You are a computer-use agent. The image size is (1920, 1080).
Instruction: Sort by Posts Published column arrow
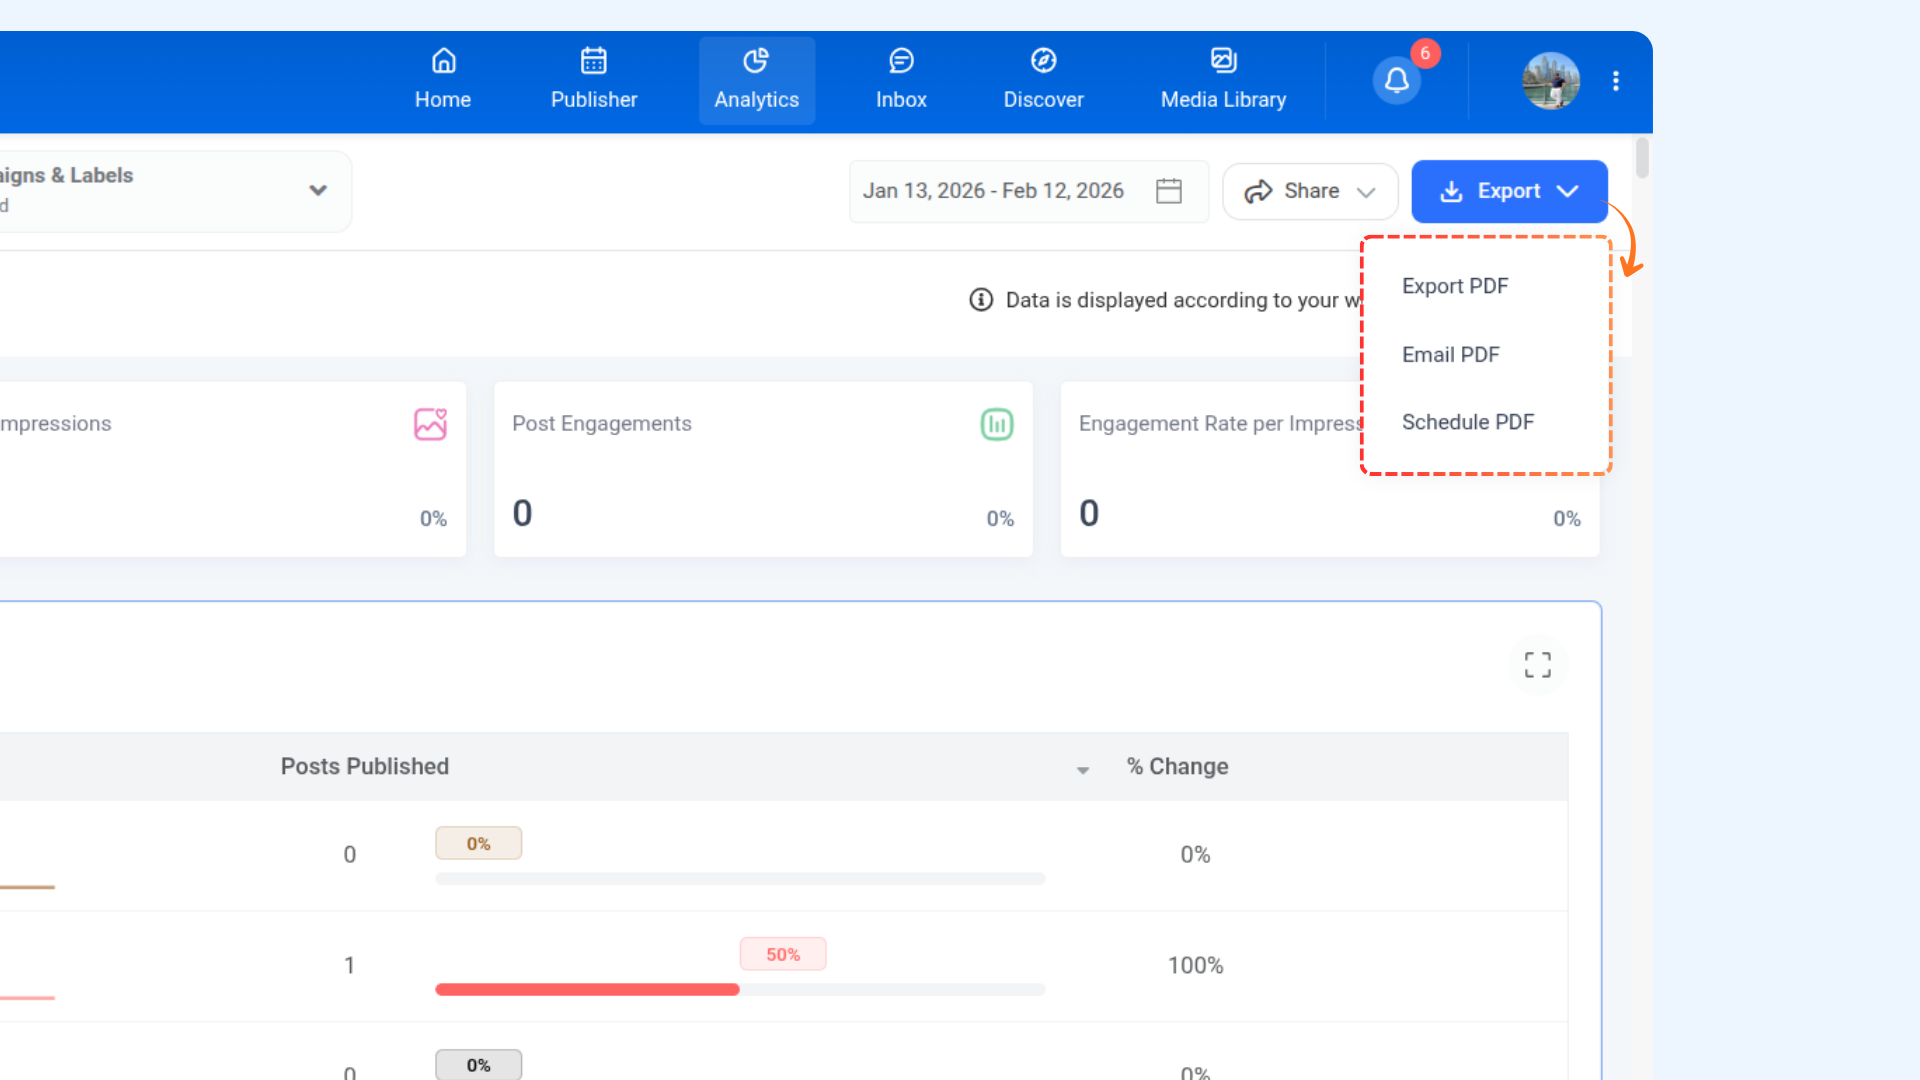click(1083, 769)
